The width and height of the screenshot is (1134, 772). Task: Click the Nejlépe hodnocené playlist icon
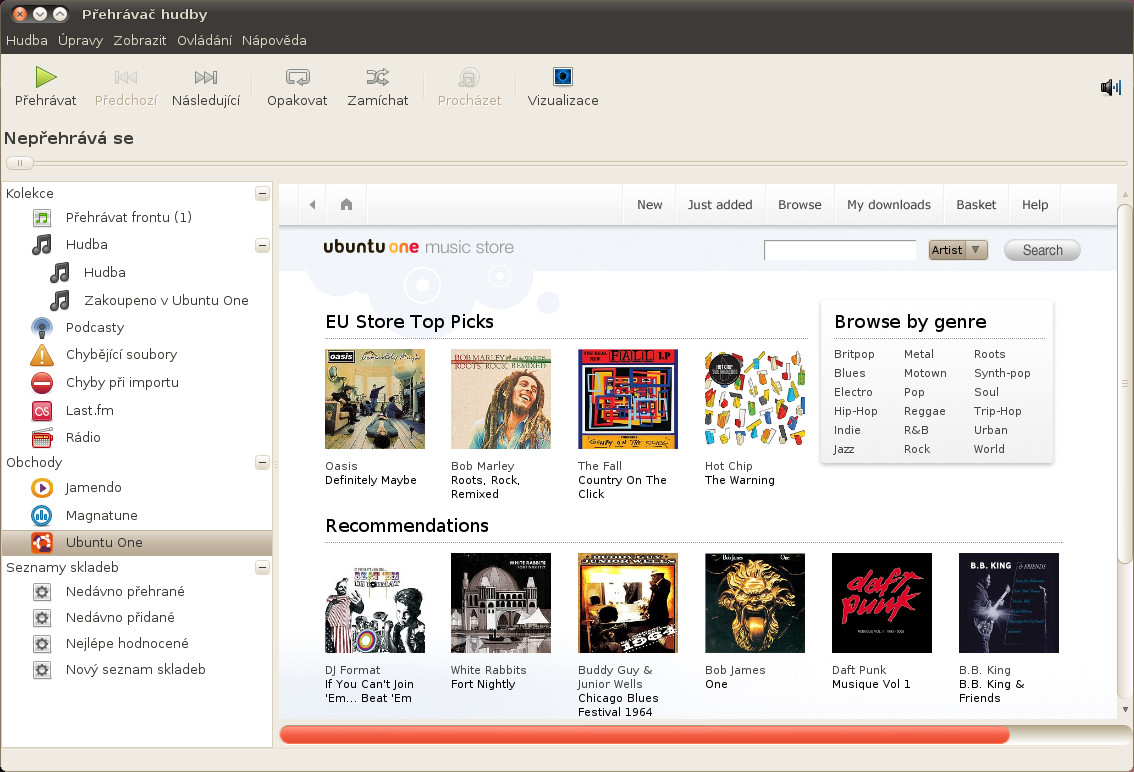(42, 644)
